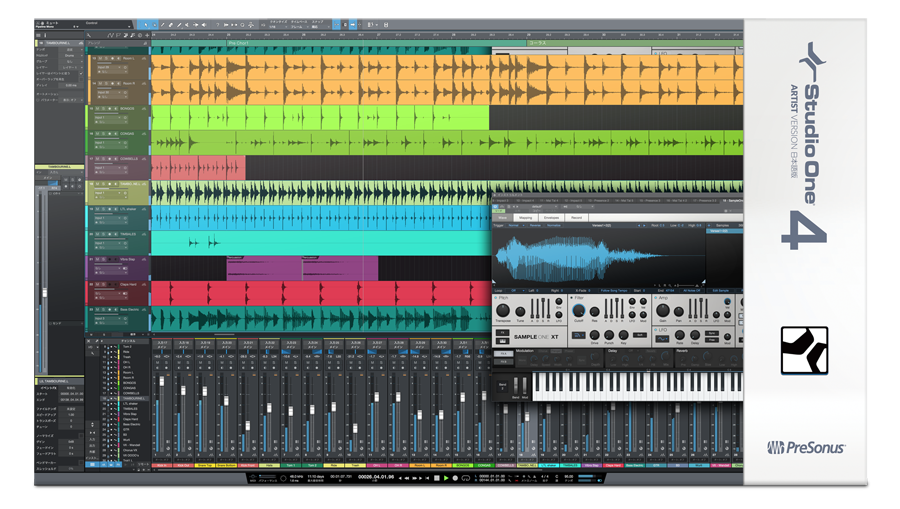
Task: Toggle the Filter section enable light
Action: [x=571, y=298]
